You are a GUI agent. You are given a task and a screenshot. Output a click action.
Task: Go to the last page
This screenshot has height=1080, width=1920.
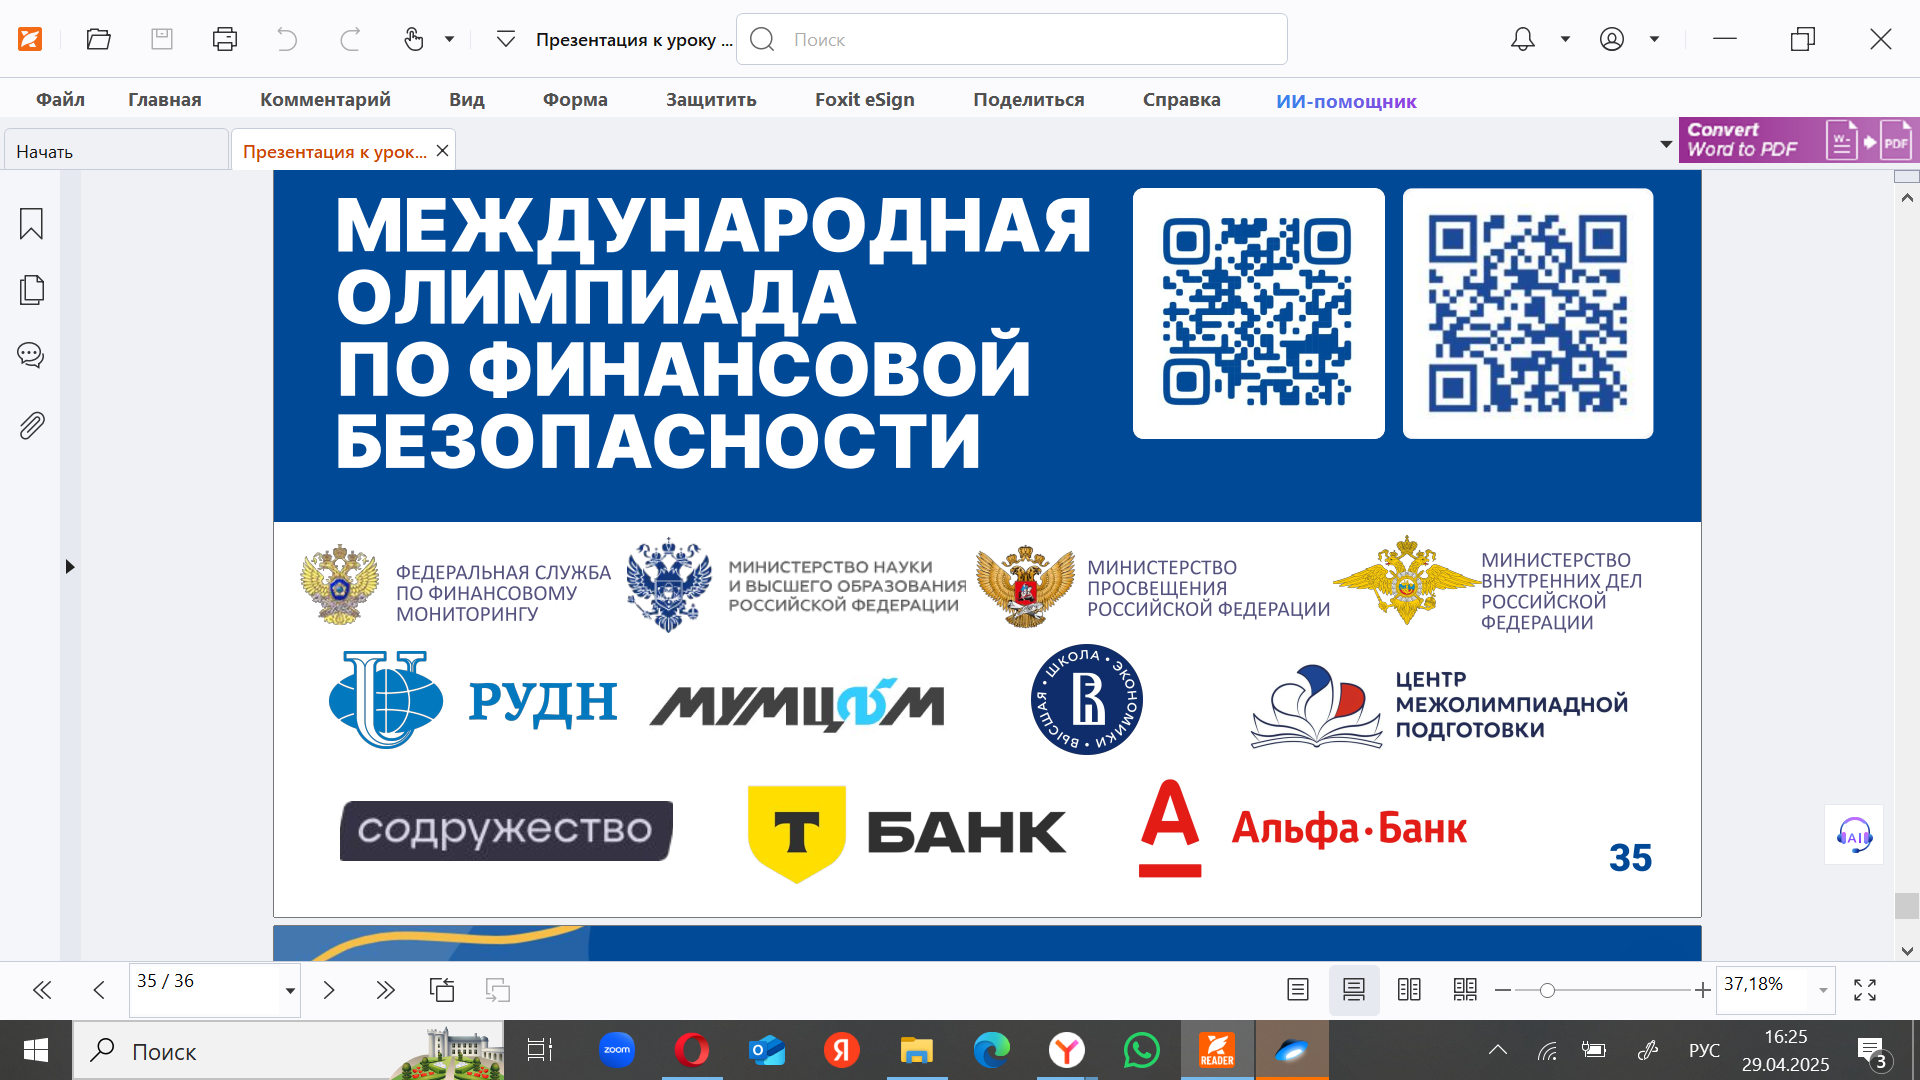[385, 990]
